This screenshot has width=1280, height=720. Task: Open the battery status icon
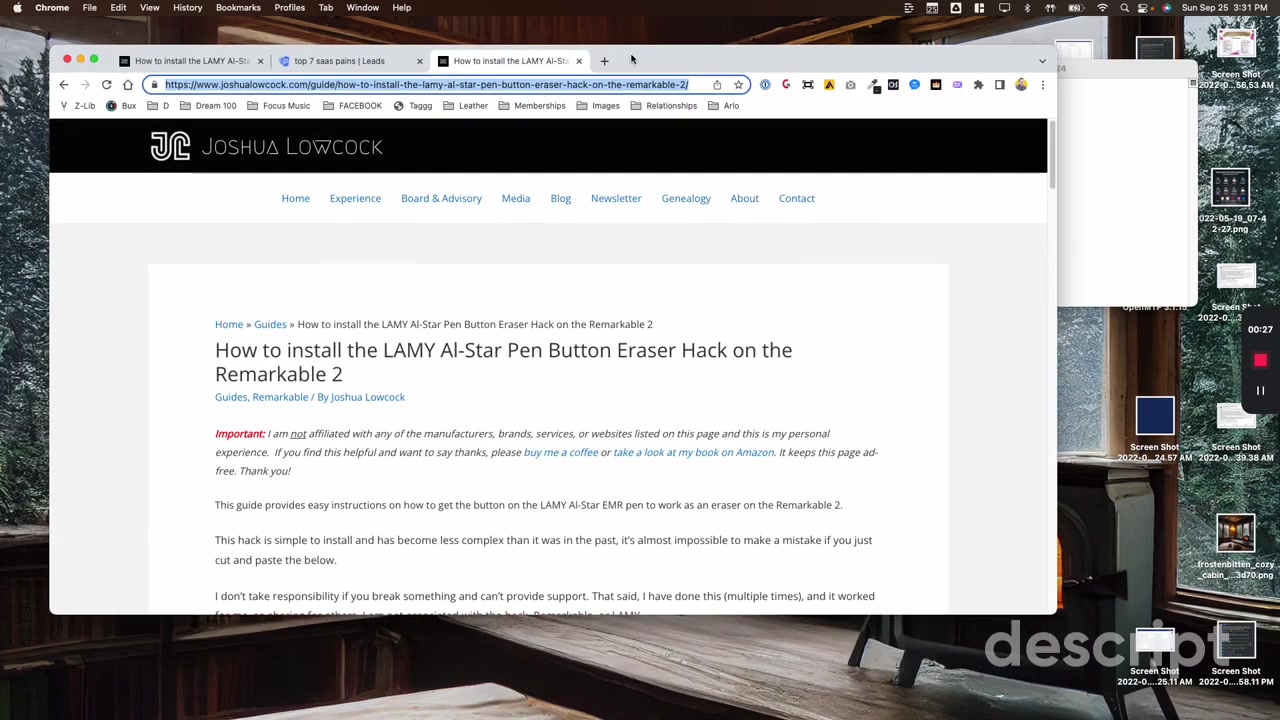coord(1076,8)
